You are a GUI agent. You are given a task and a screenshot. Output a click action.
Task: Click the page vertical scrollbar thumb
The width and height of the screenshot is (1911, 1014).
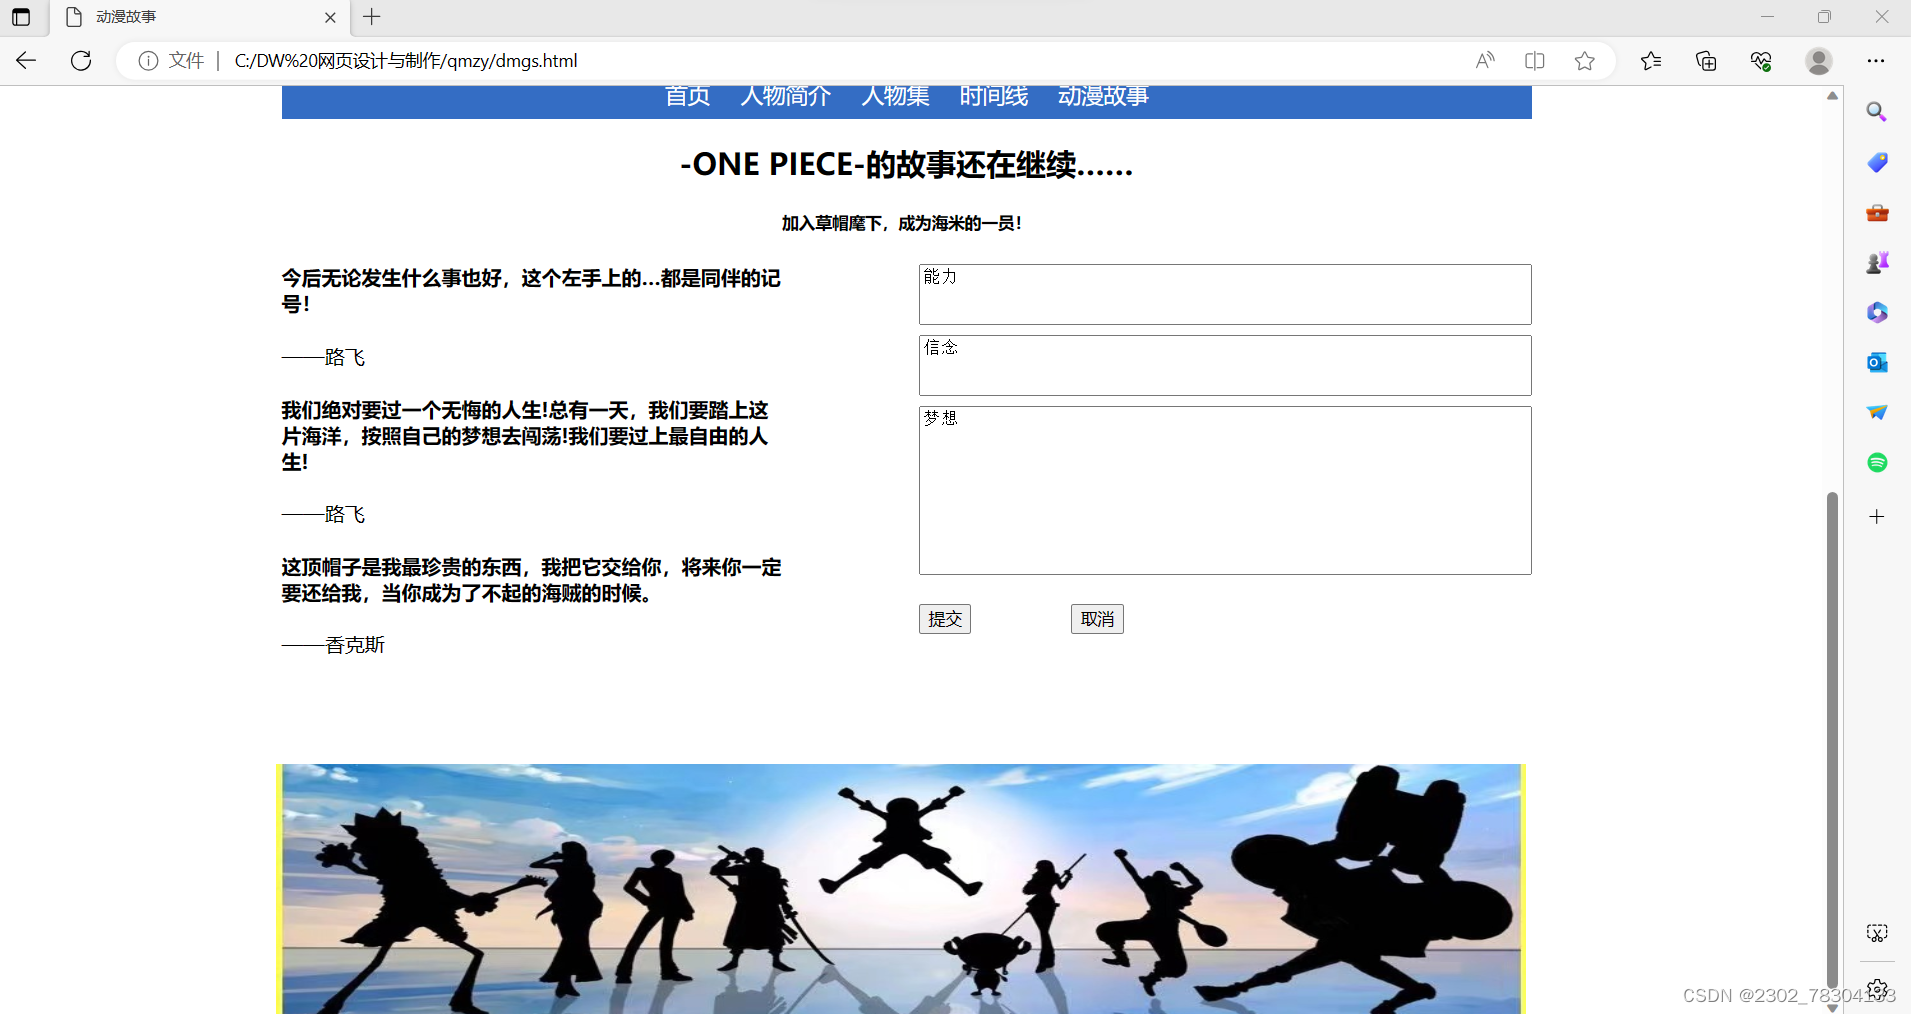pyautogui.click(x=1832, y=738)
